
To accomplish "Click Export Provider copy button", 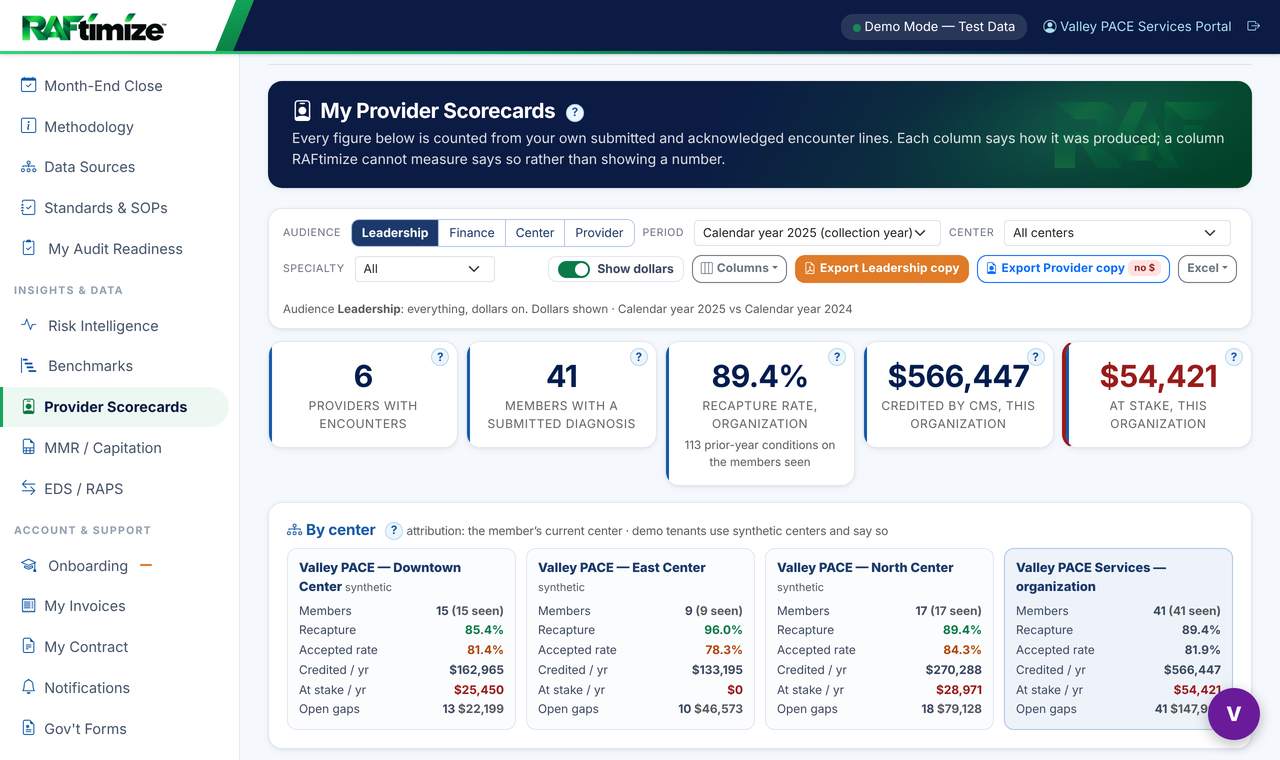I will (1073, 269).
